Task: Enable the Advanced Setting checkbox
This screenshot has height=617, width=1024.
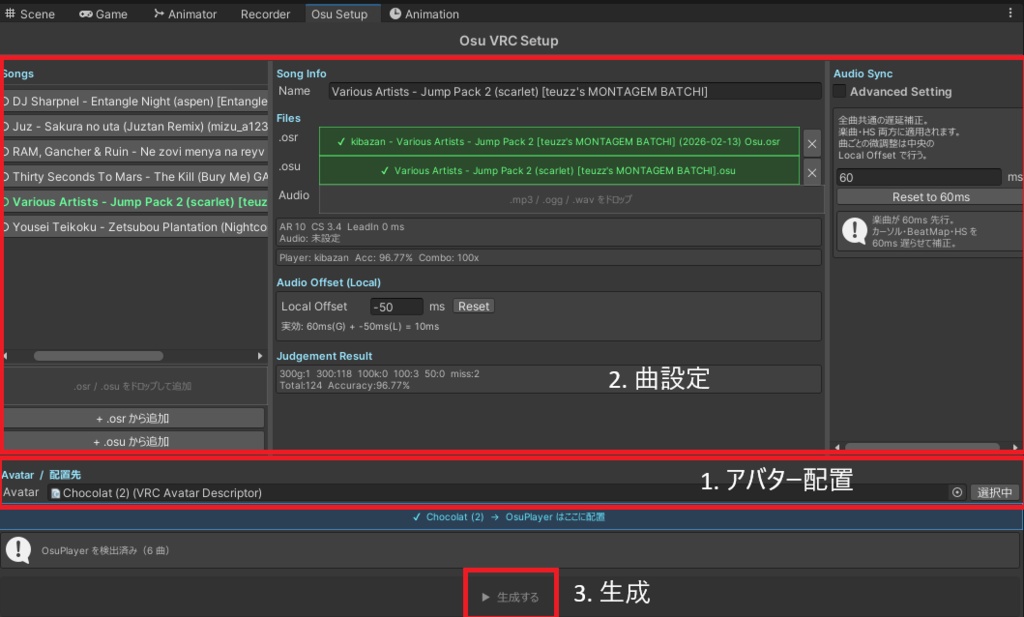Action: point(837,90)
